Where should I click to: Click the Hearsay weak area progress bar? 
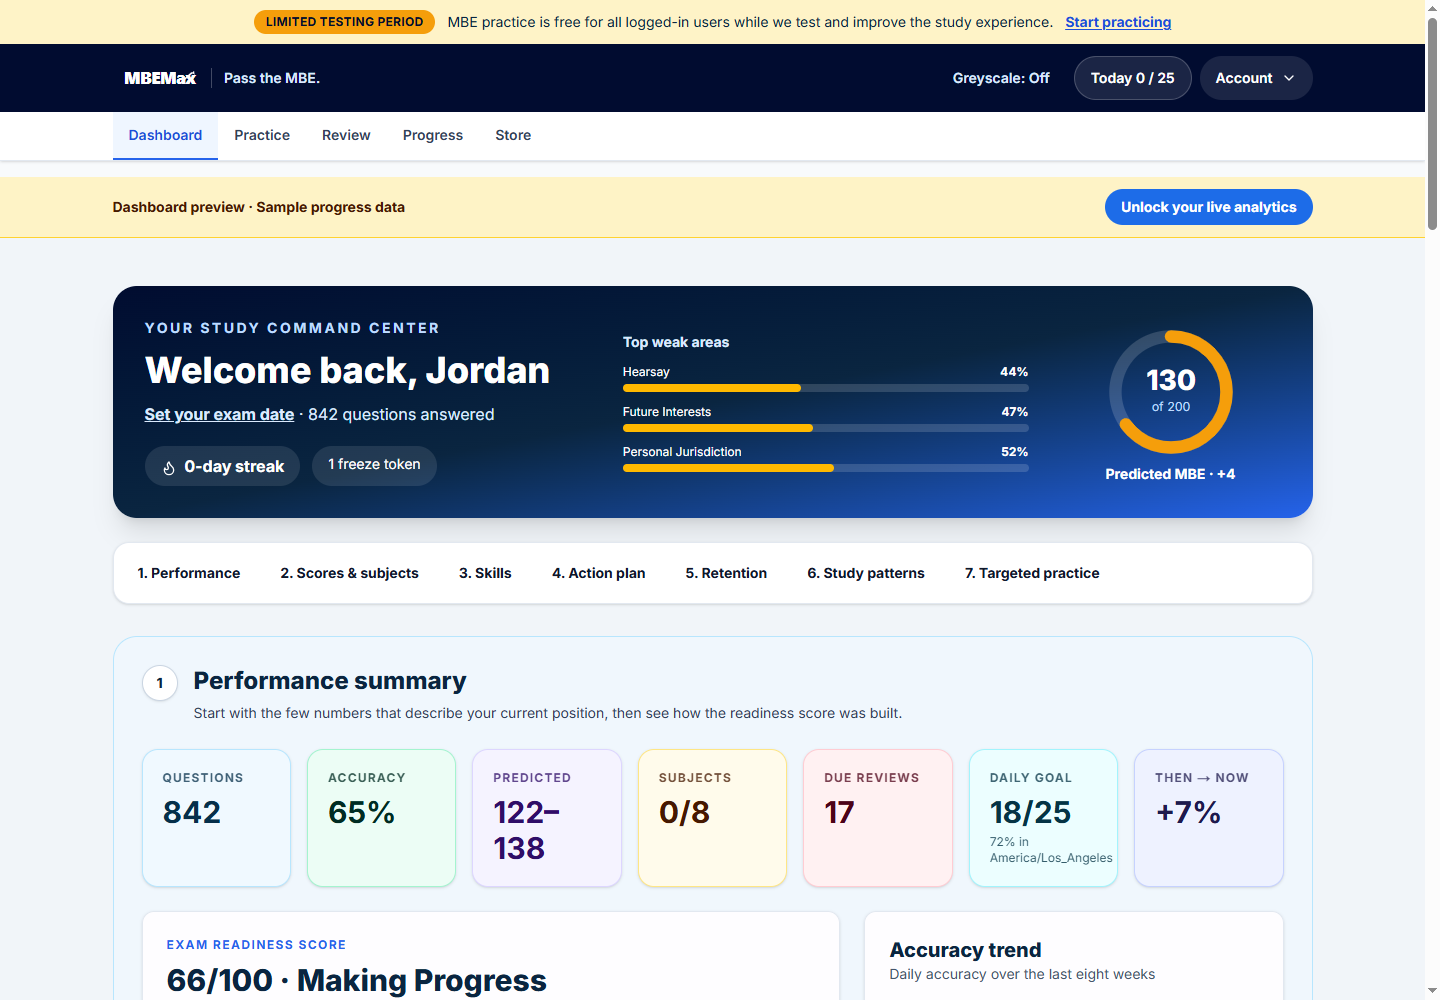pos(825,388)
